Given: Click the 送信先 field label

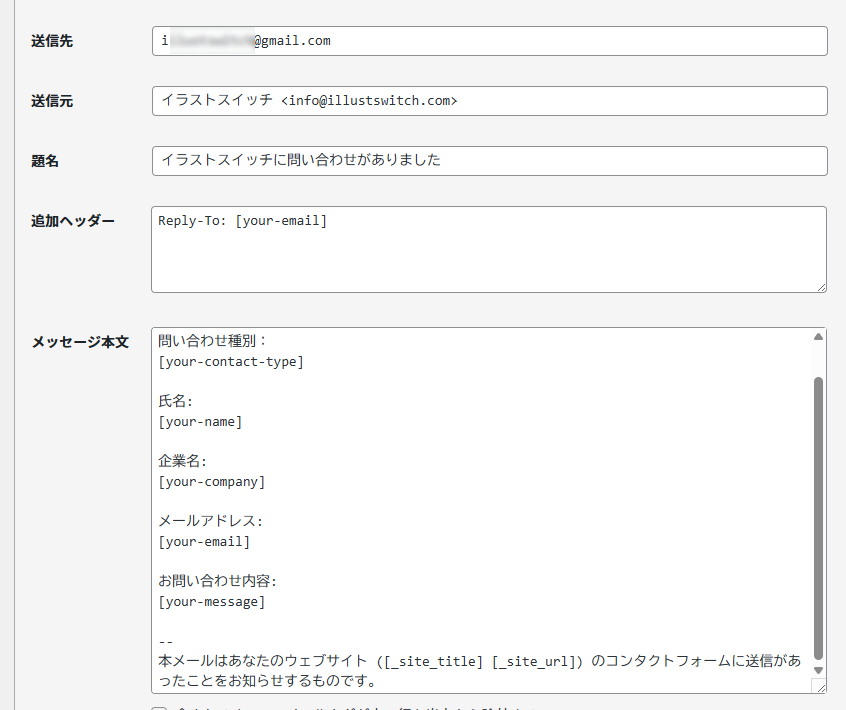Looking at the screenshot, I should tap(52, 41).
